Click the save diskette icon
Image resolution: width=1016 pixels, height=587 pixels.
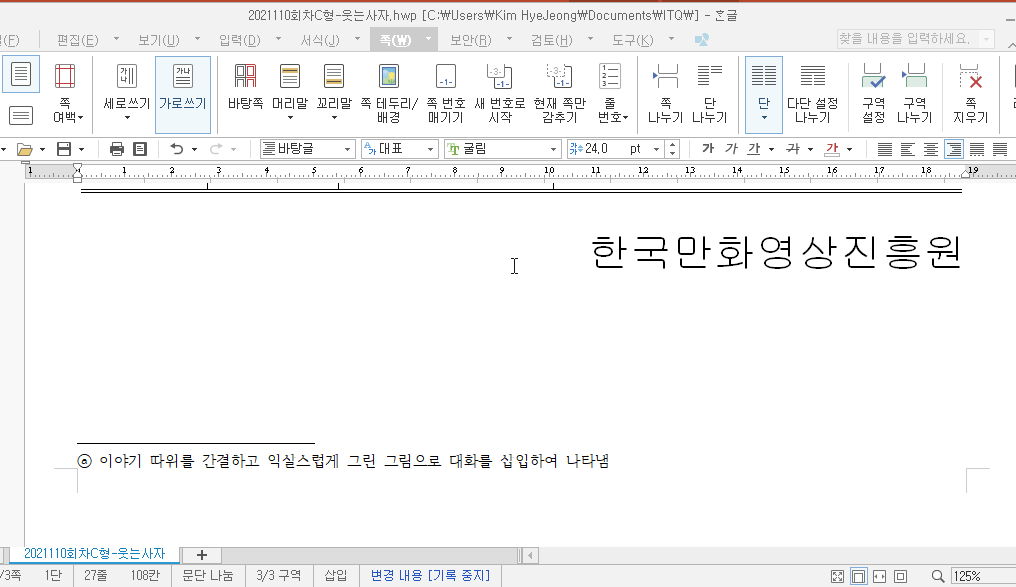pos(64,150)
